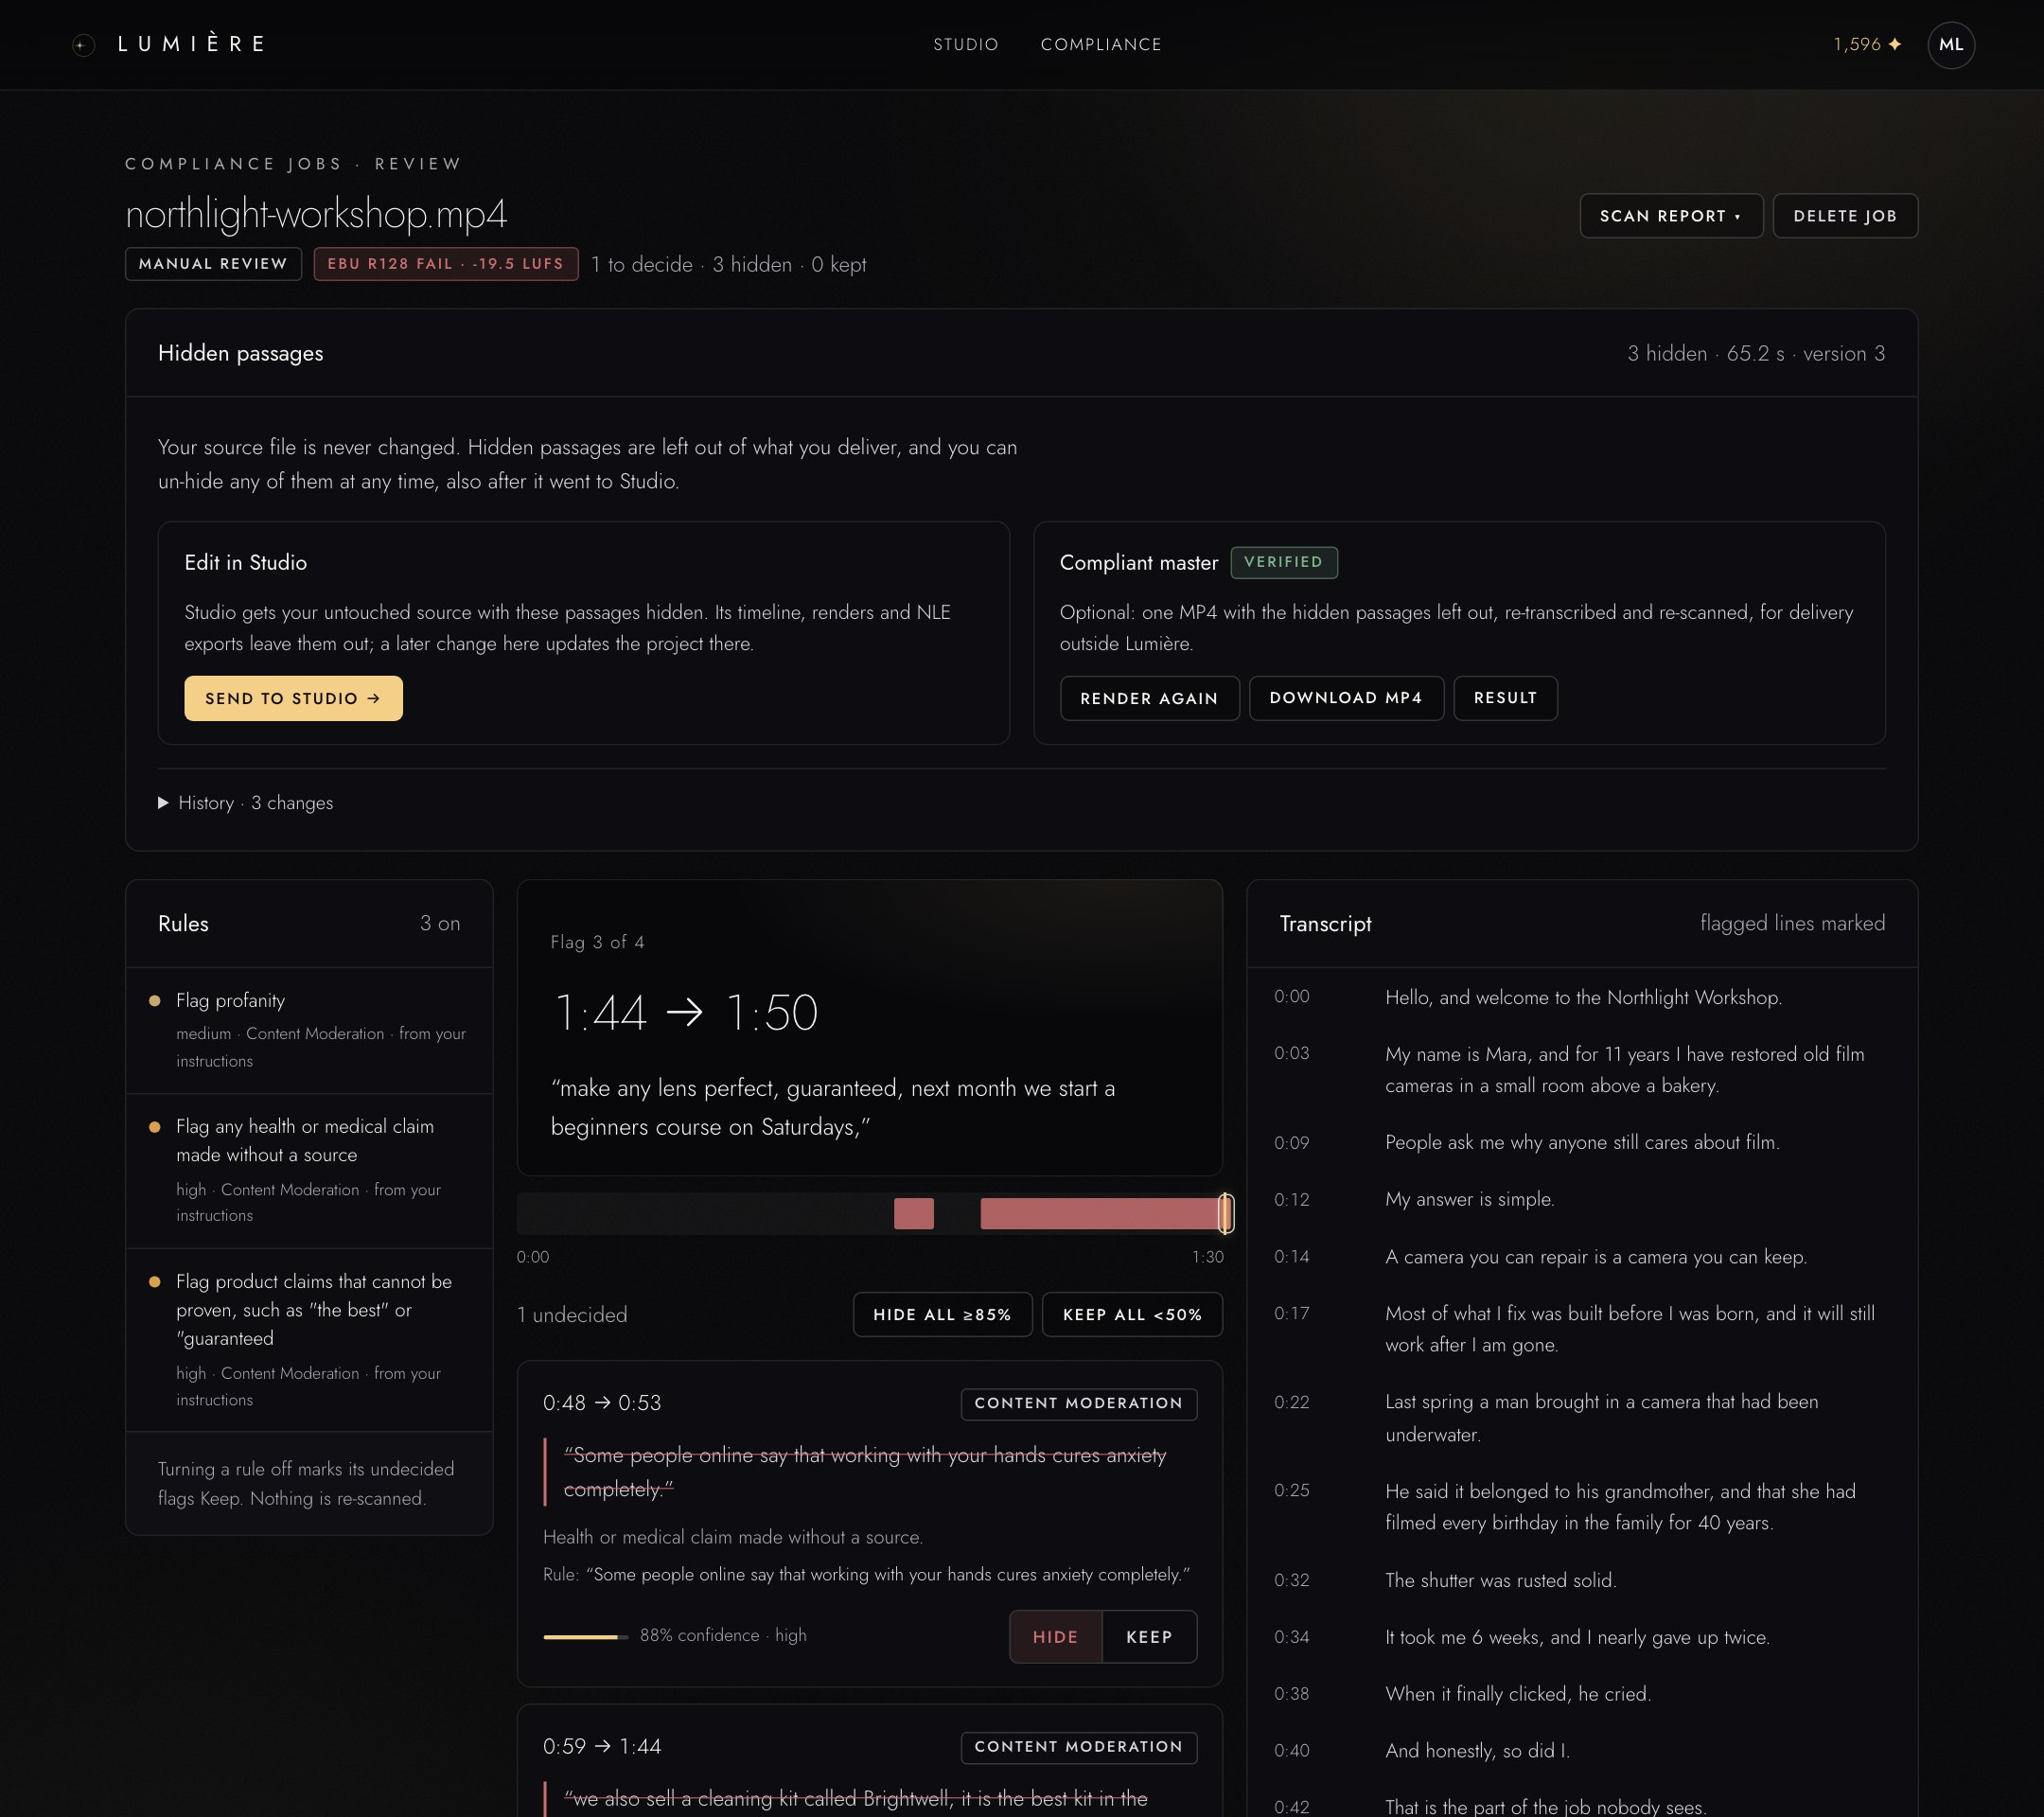This screenshot has height=1817, width=2044.
Task: Click the credits star icon
Action: pyautogui.click(x=1894, y=45)
